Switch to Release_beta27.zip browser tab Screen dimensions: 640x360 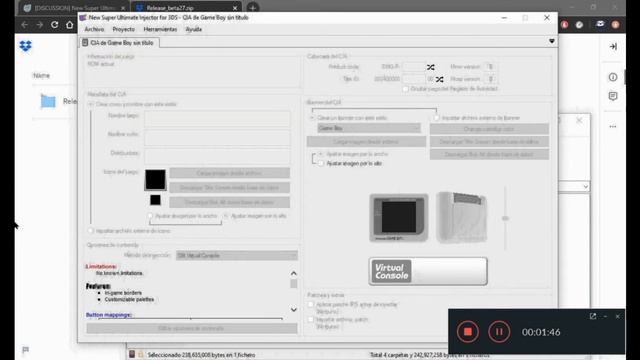[186, 8]
